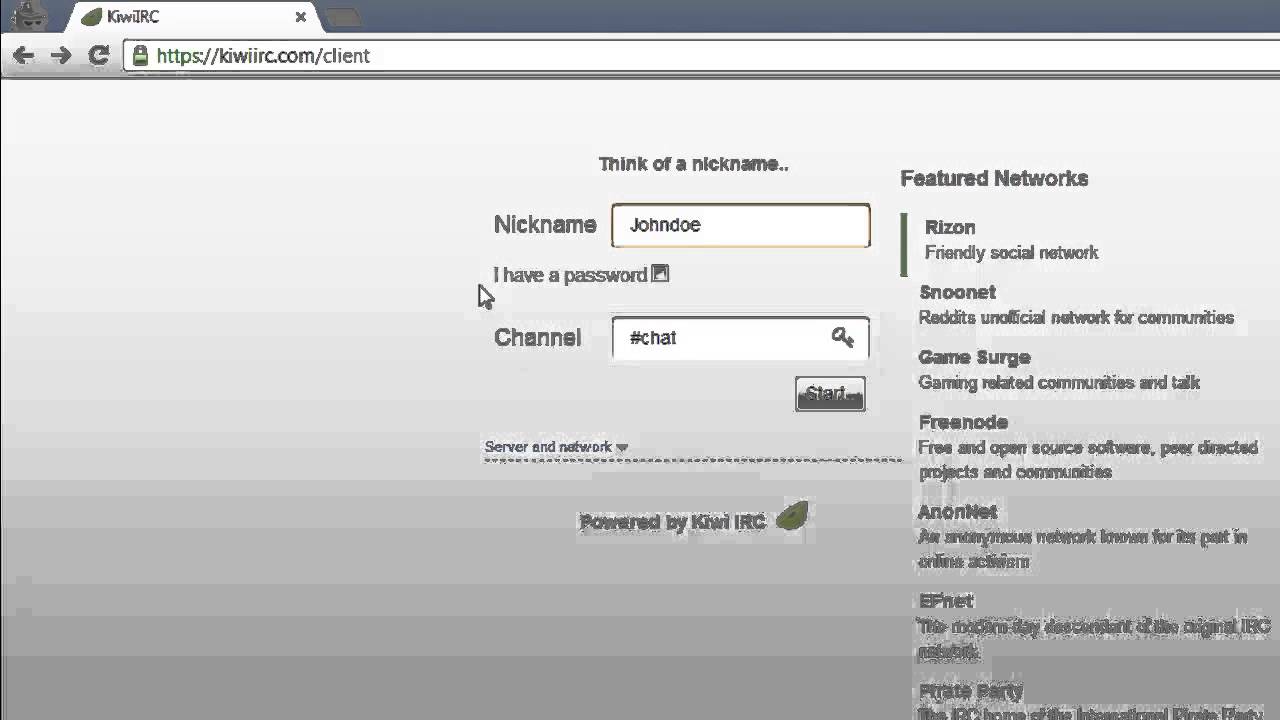Image resolution: width=1280 pixels, height=720 pixels.
Task: Click the Nickname label
Action: (545, 225)
